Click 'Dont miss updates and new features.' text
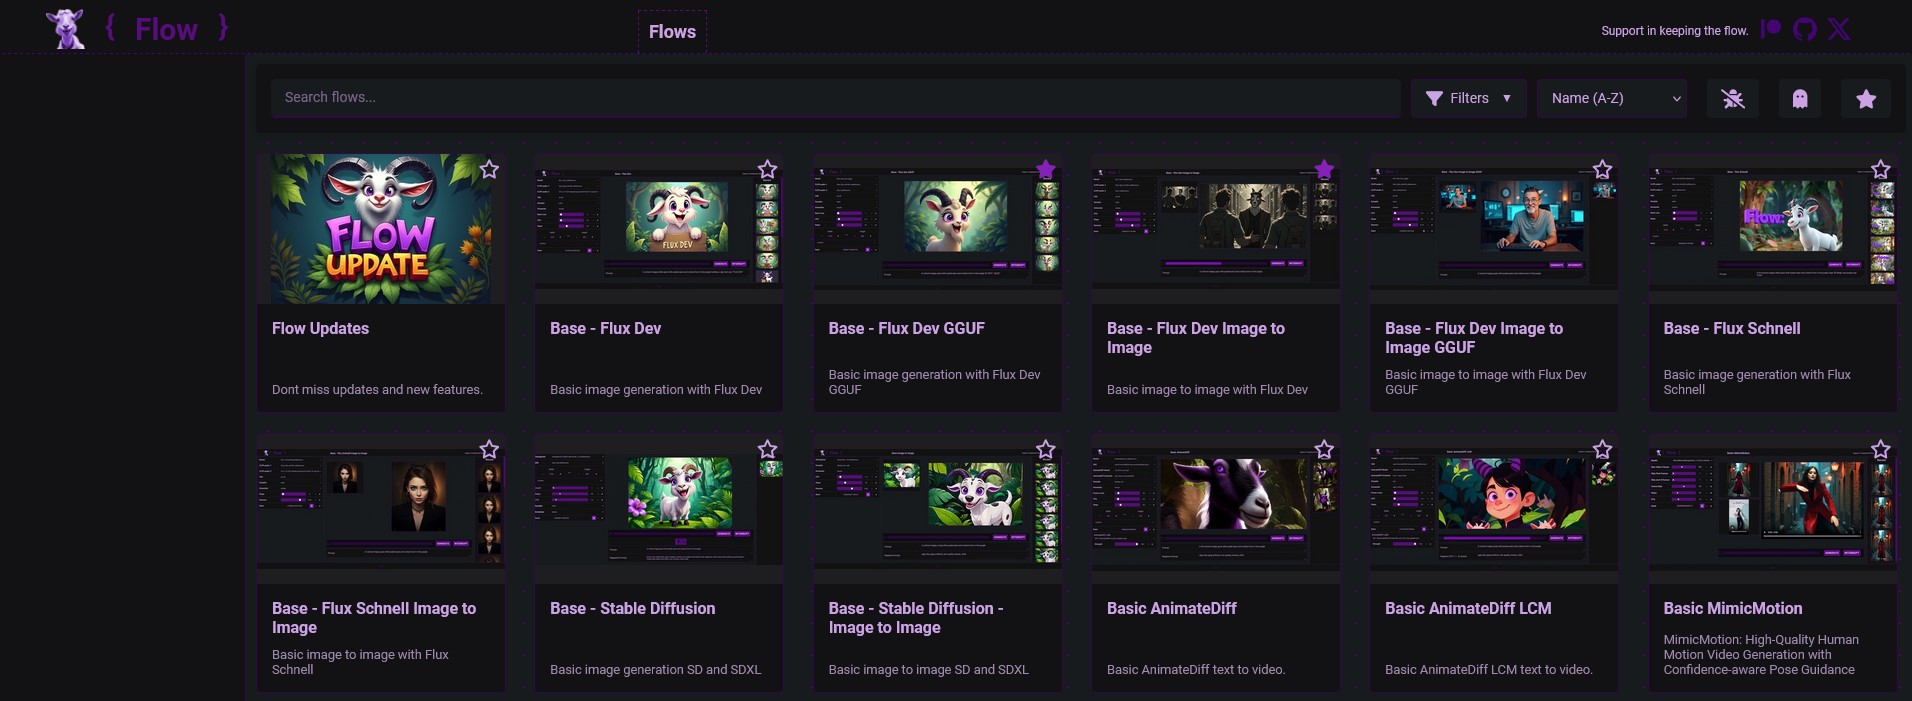1912x701 pixels. pyautogui.click(x=377, y=390)
